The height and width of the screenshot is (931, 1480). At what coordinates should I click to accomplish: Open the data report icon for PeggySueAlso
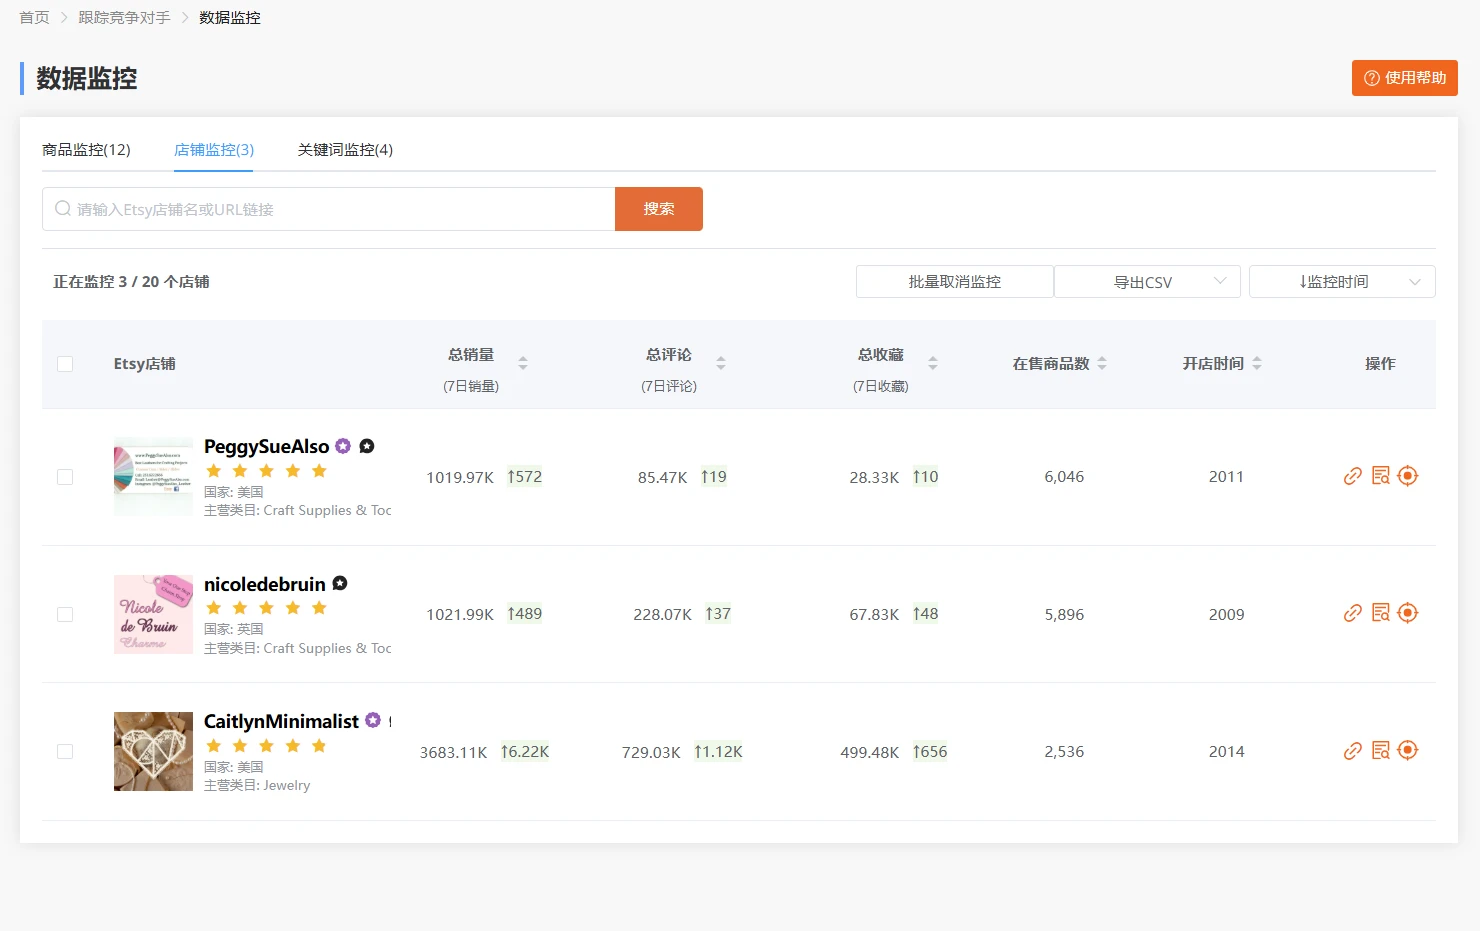[1380, 476]
